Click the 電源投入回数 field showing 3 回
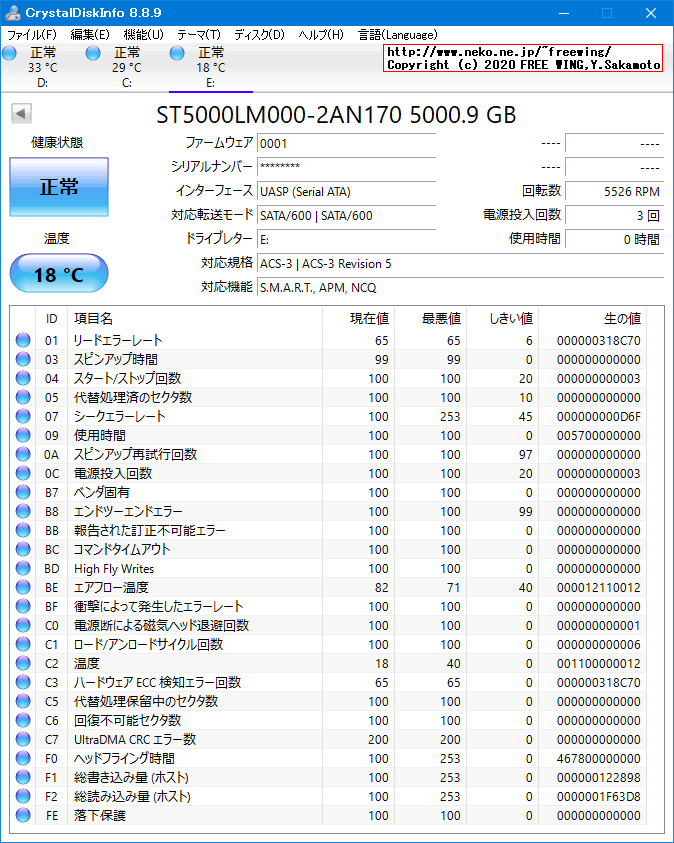This screenshot has width=674, height=843. (614, 215)
